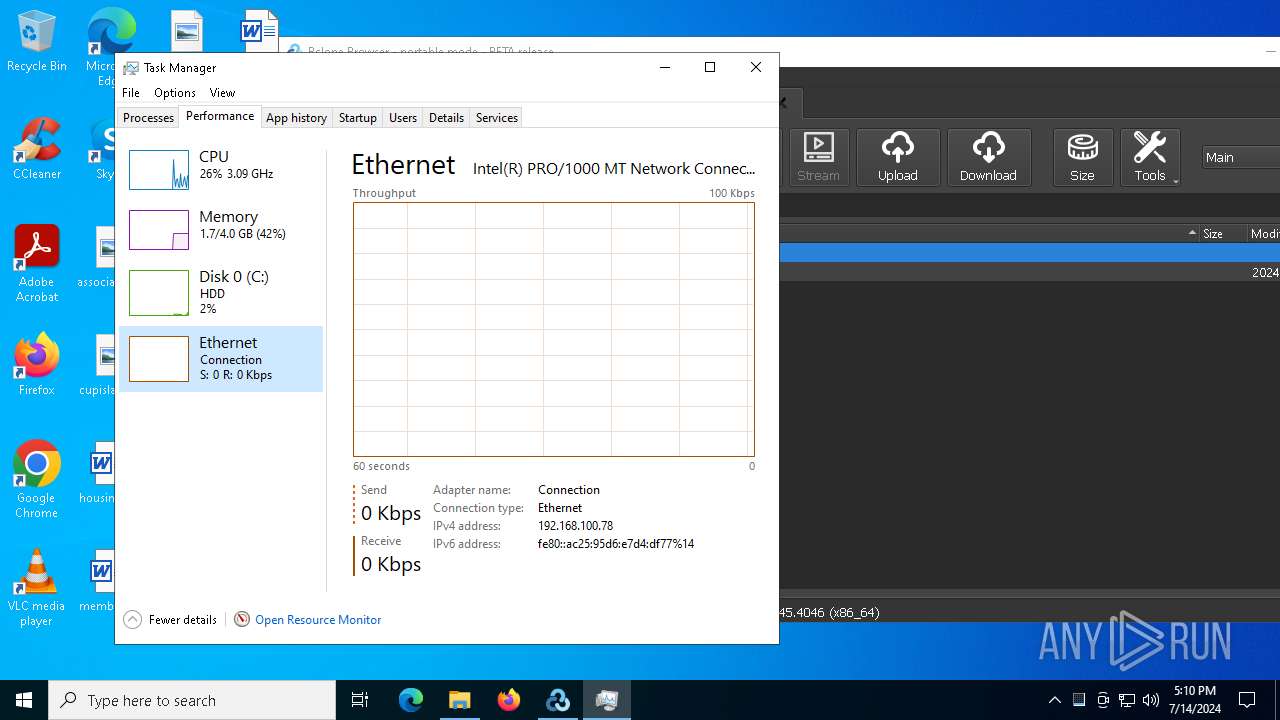Image resolution: width=1280 pixels, height=720 pixels.
Task: Open the View menu in Task Manager
Action: 222,93
